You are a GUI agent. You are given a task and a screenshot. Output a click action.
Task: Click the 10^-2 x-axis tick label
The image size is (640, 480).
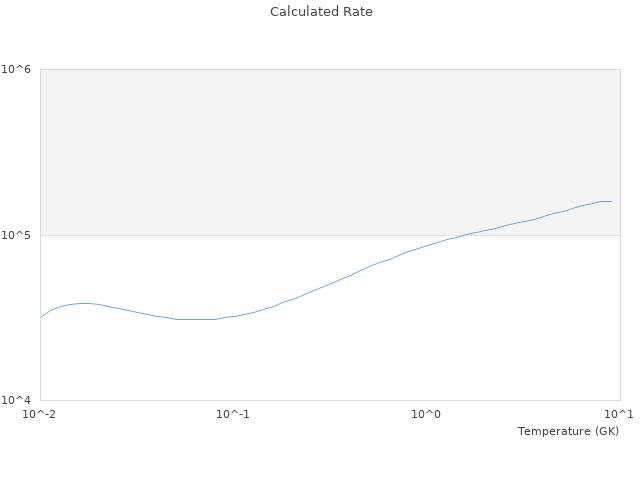coord(40,414)
